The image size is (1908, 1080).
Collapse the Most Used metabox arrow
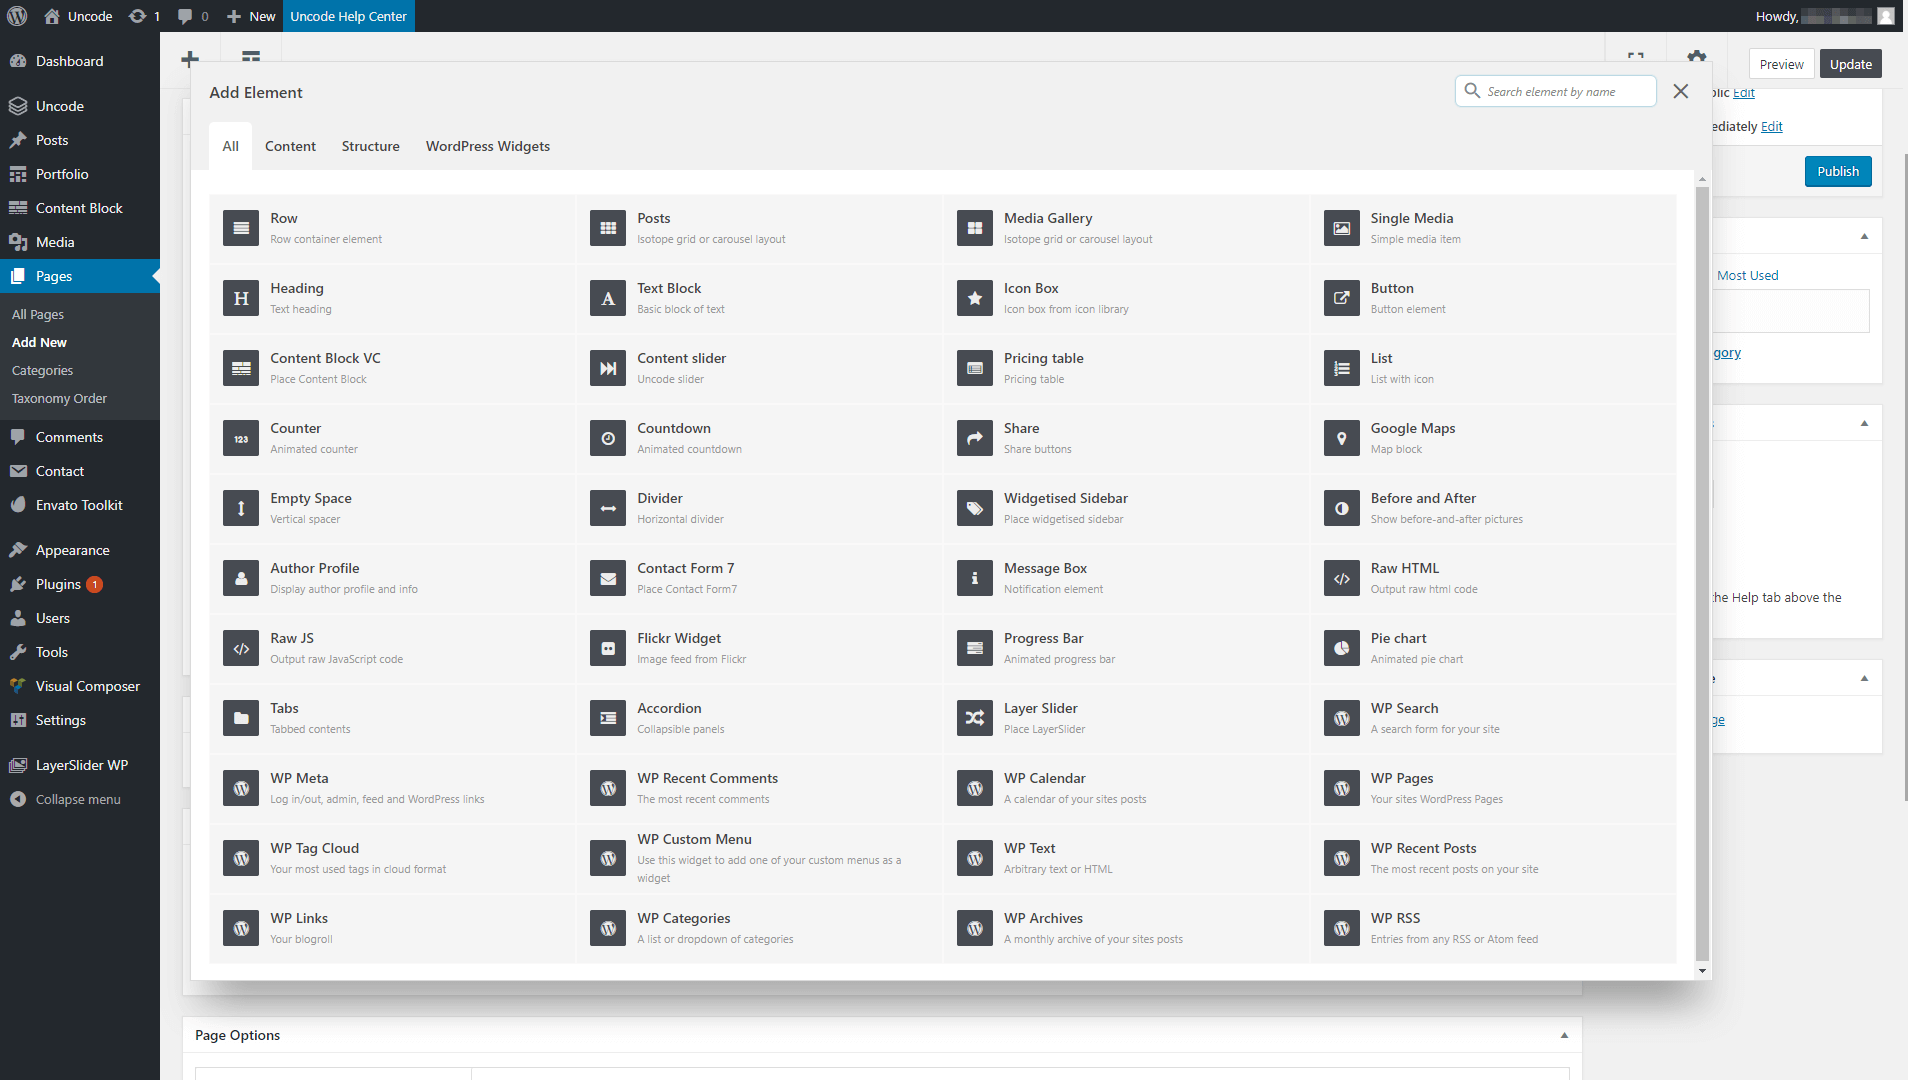click(1864, 236)
